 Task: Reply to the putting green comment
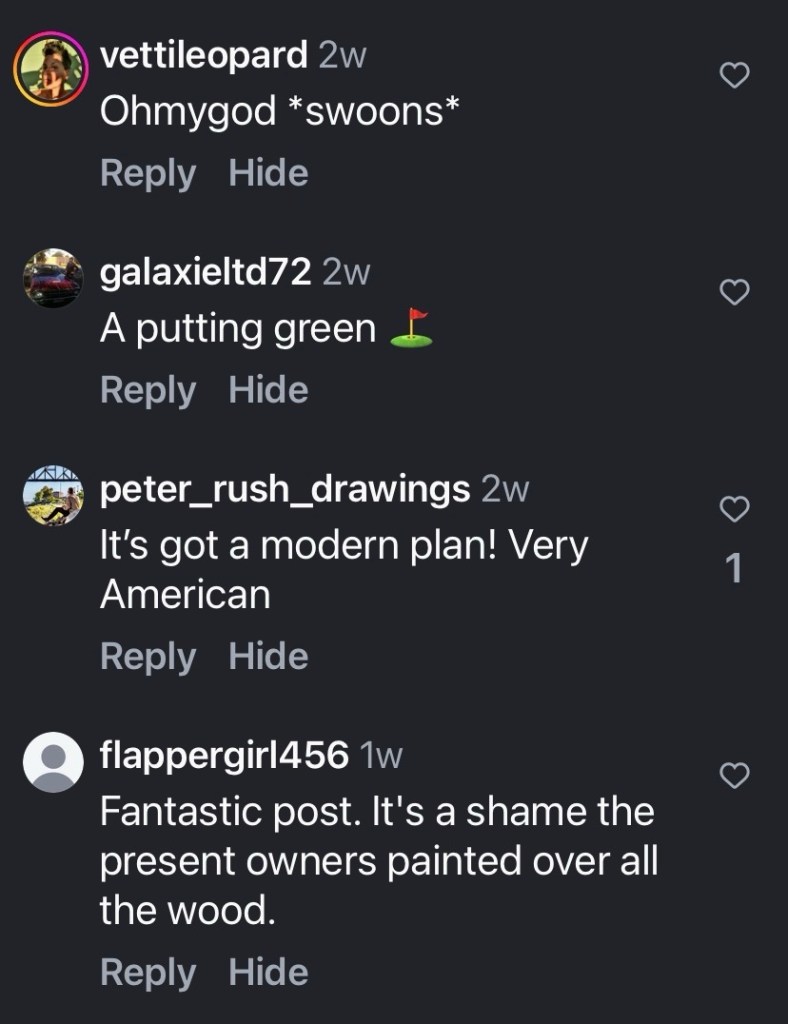[x=148, y=390]
